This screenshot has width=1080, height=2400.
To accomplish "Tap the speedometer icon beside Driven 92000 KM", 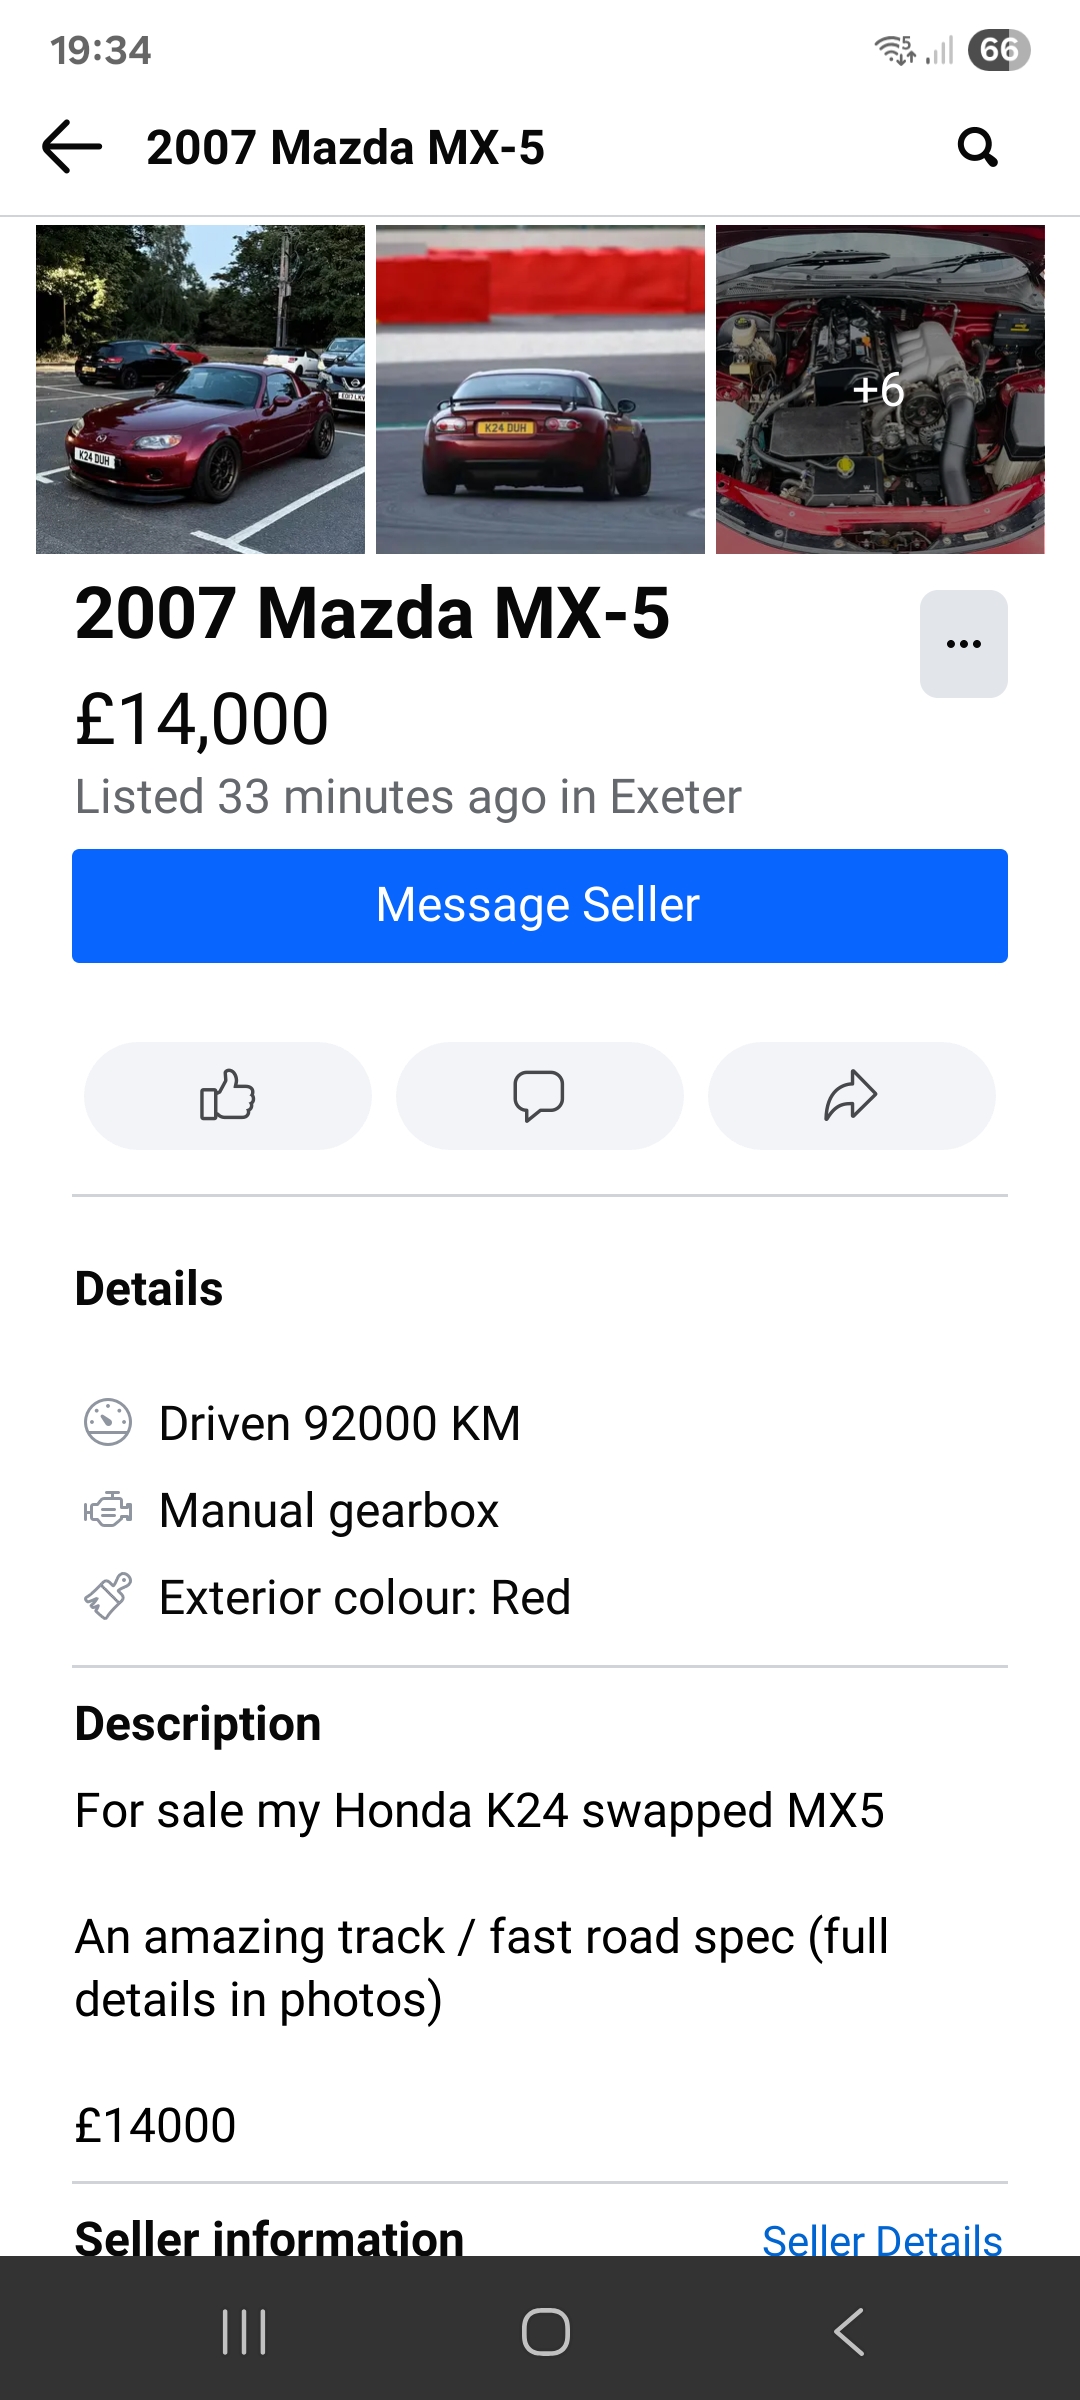I will [x=108, y=1422].
